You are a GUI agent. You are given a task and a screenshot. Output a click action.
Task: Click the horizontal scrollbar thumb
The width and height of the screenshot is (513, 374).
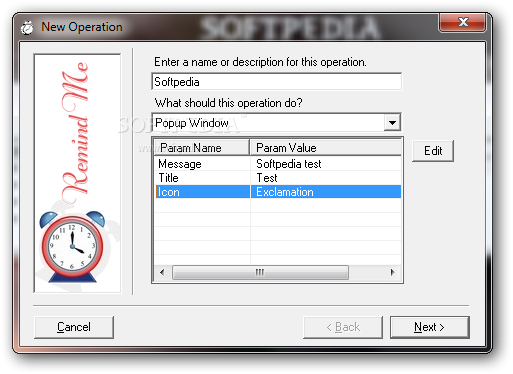(260, 272)
